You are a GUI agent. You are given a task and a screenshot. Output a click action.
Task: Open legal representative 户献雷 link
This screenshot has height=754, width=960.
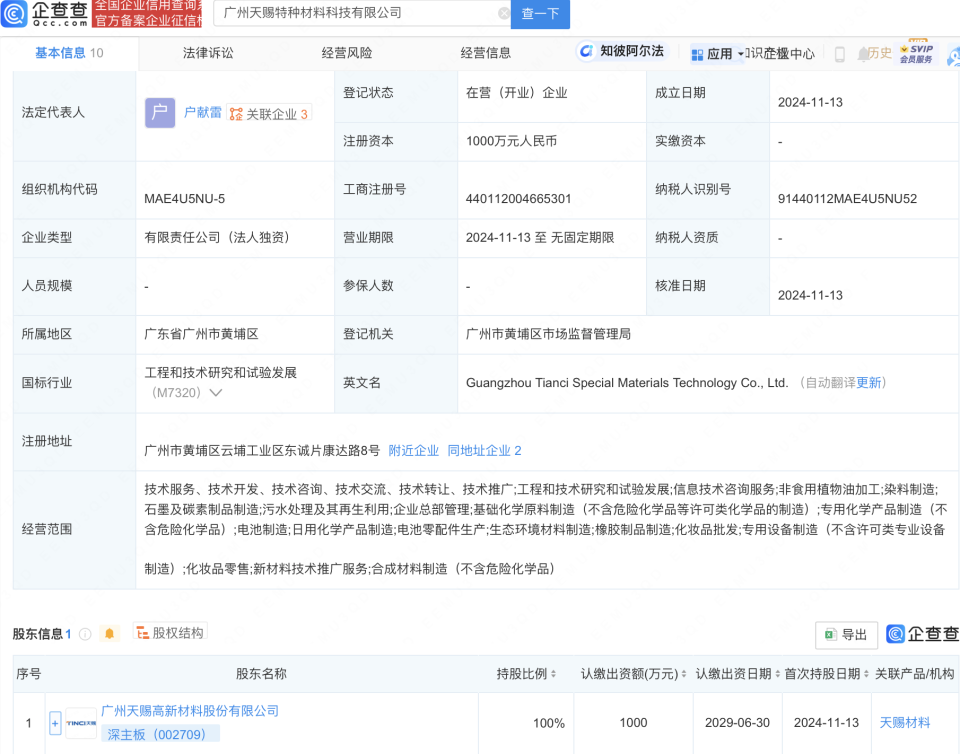tap(203, 113)
